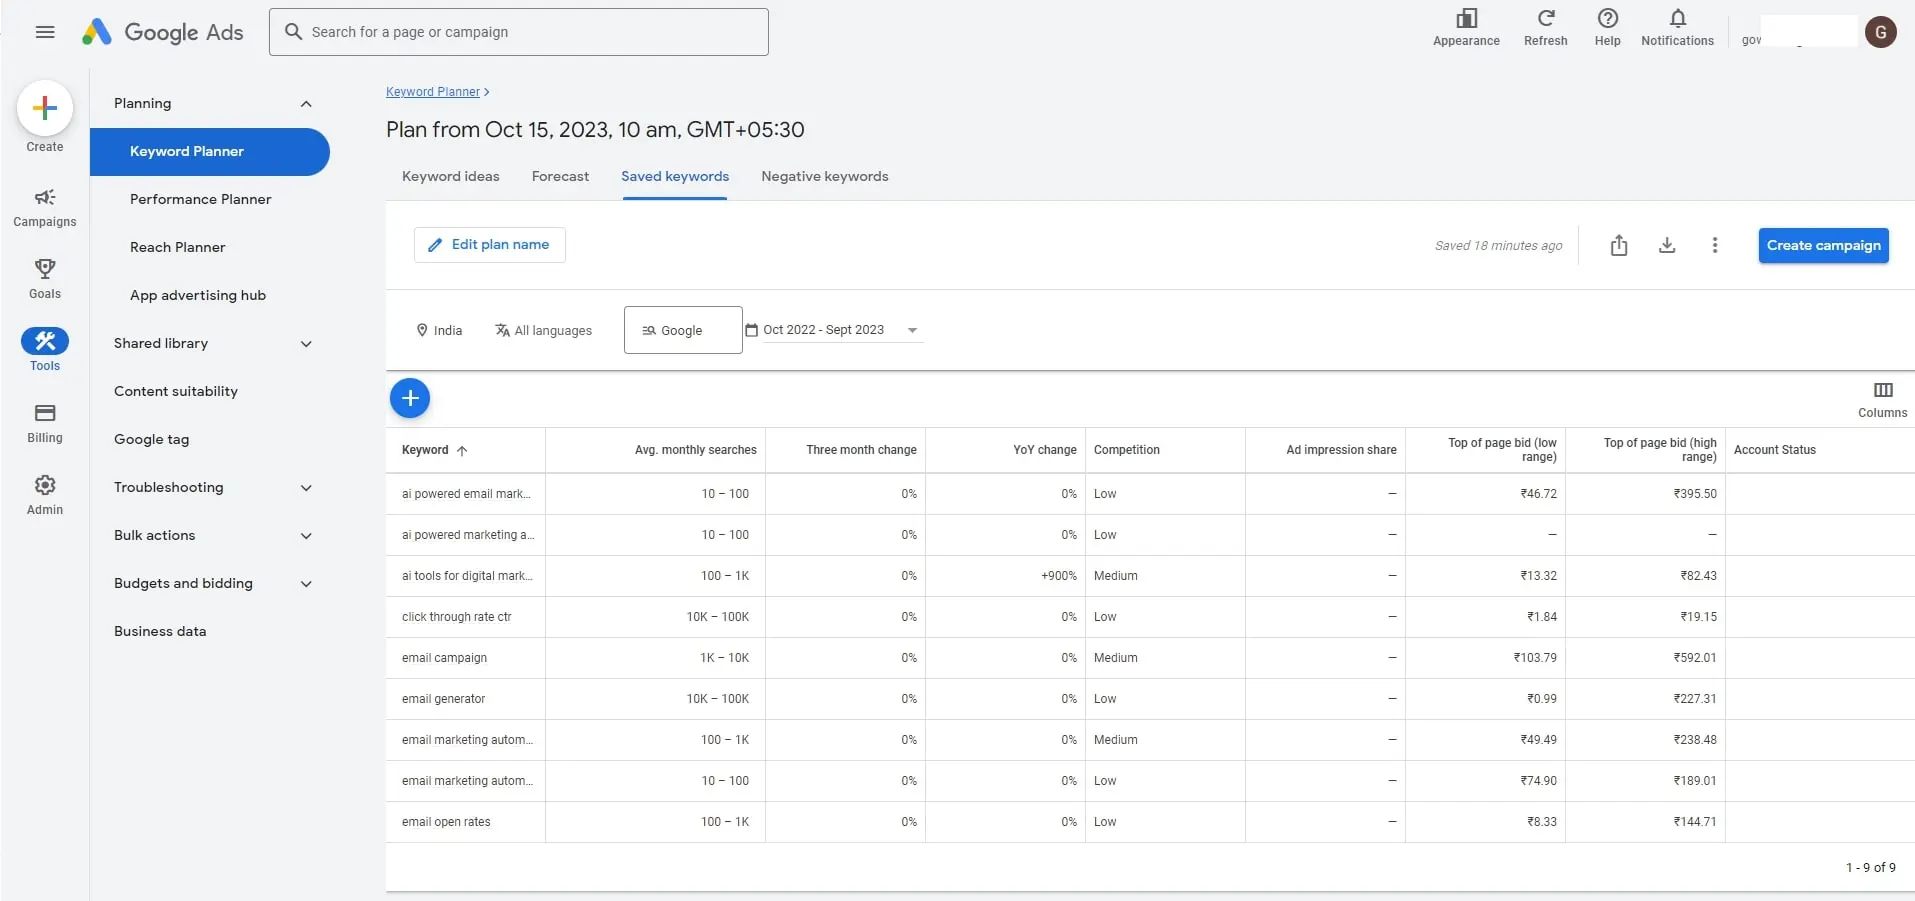Open the navigation hamburger menu

tap(44, 31)
